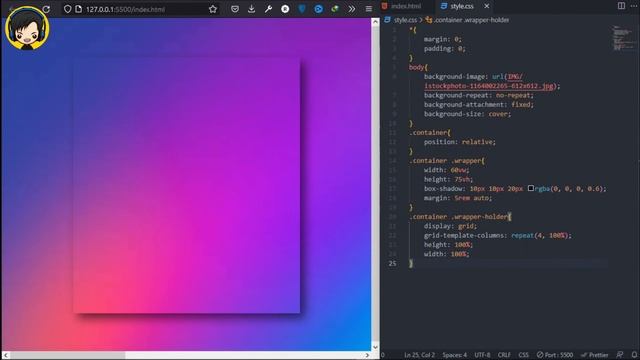The width and height of the screenshot is (640, 360).
Task: Change indentation via Spaces: 4
Action: tap(454, 355)
